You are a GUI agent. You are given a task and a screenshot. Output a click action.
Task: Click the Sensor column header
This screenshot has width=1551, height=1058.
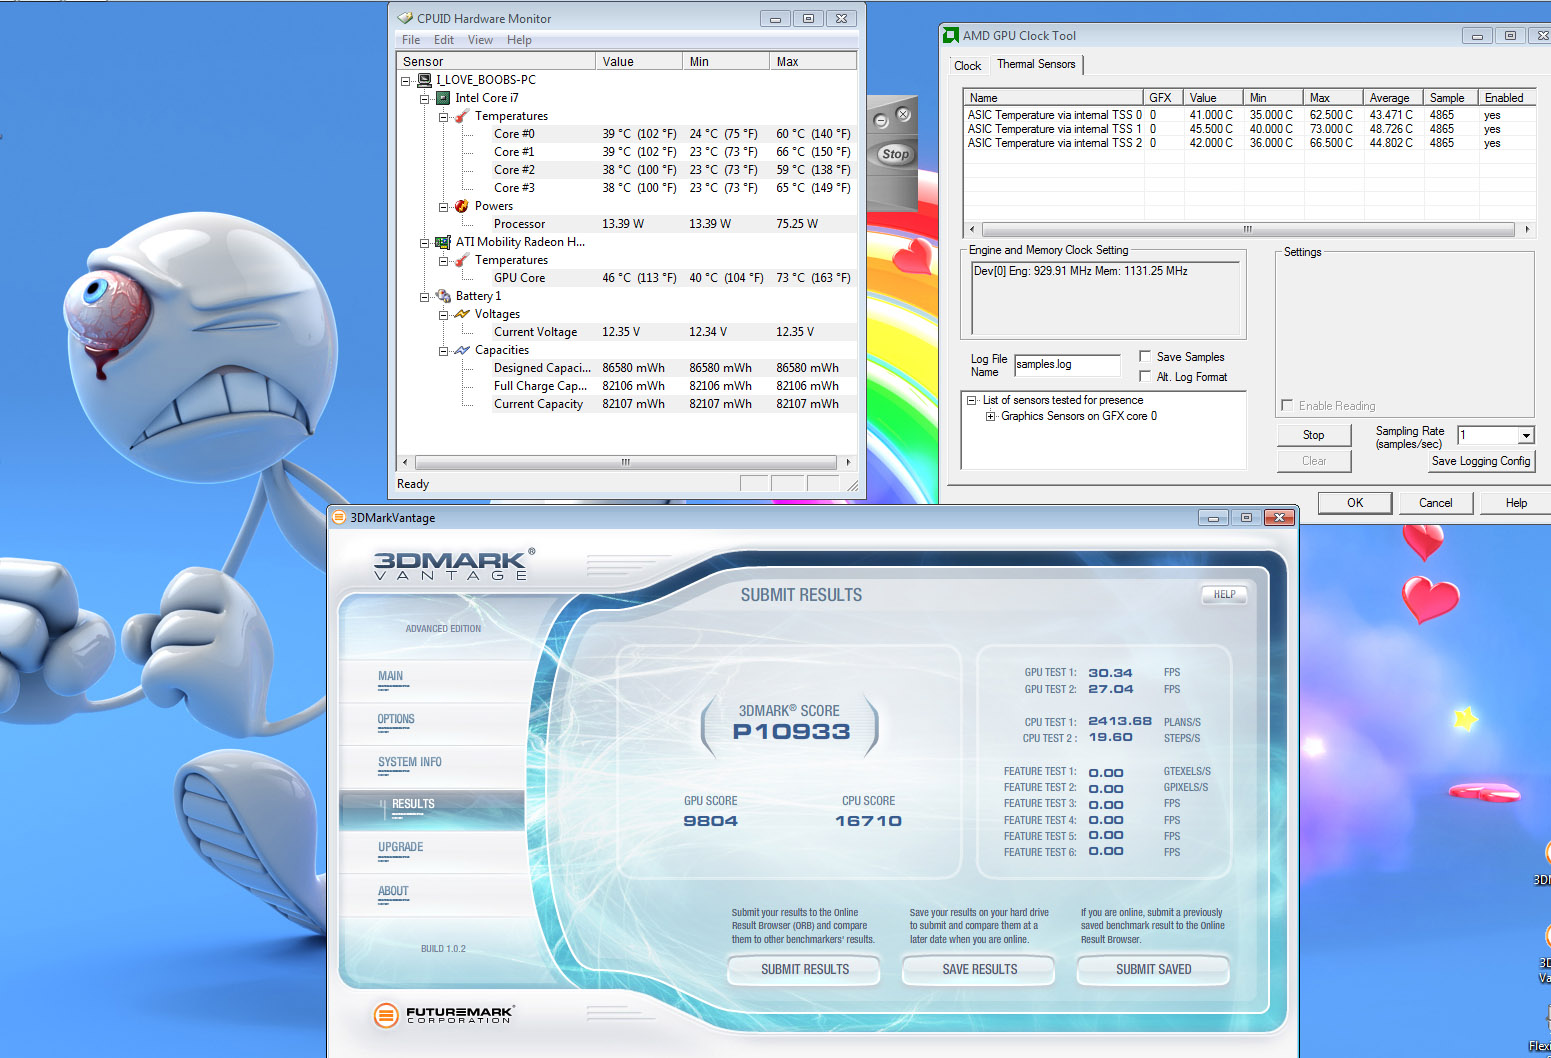pos(497,62)
